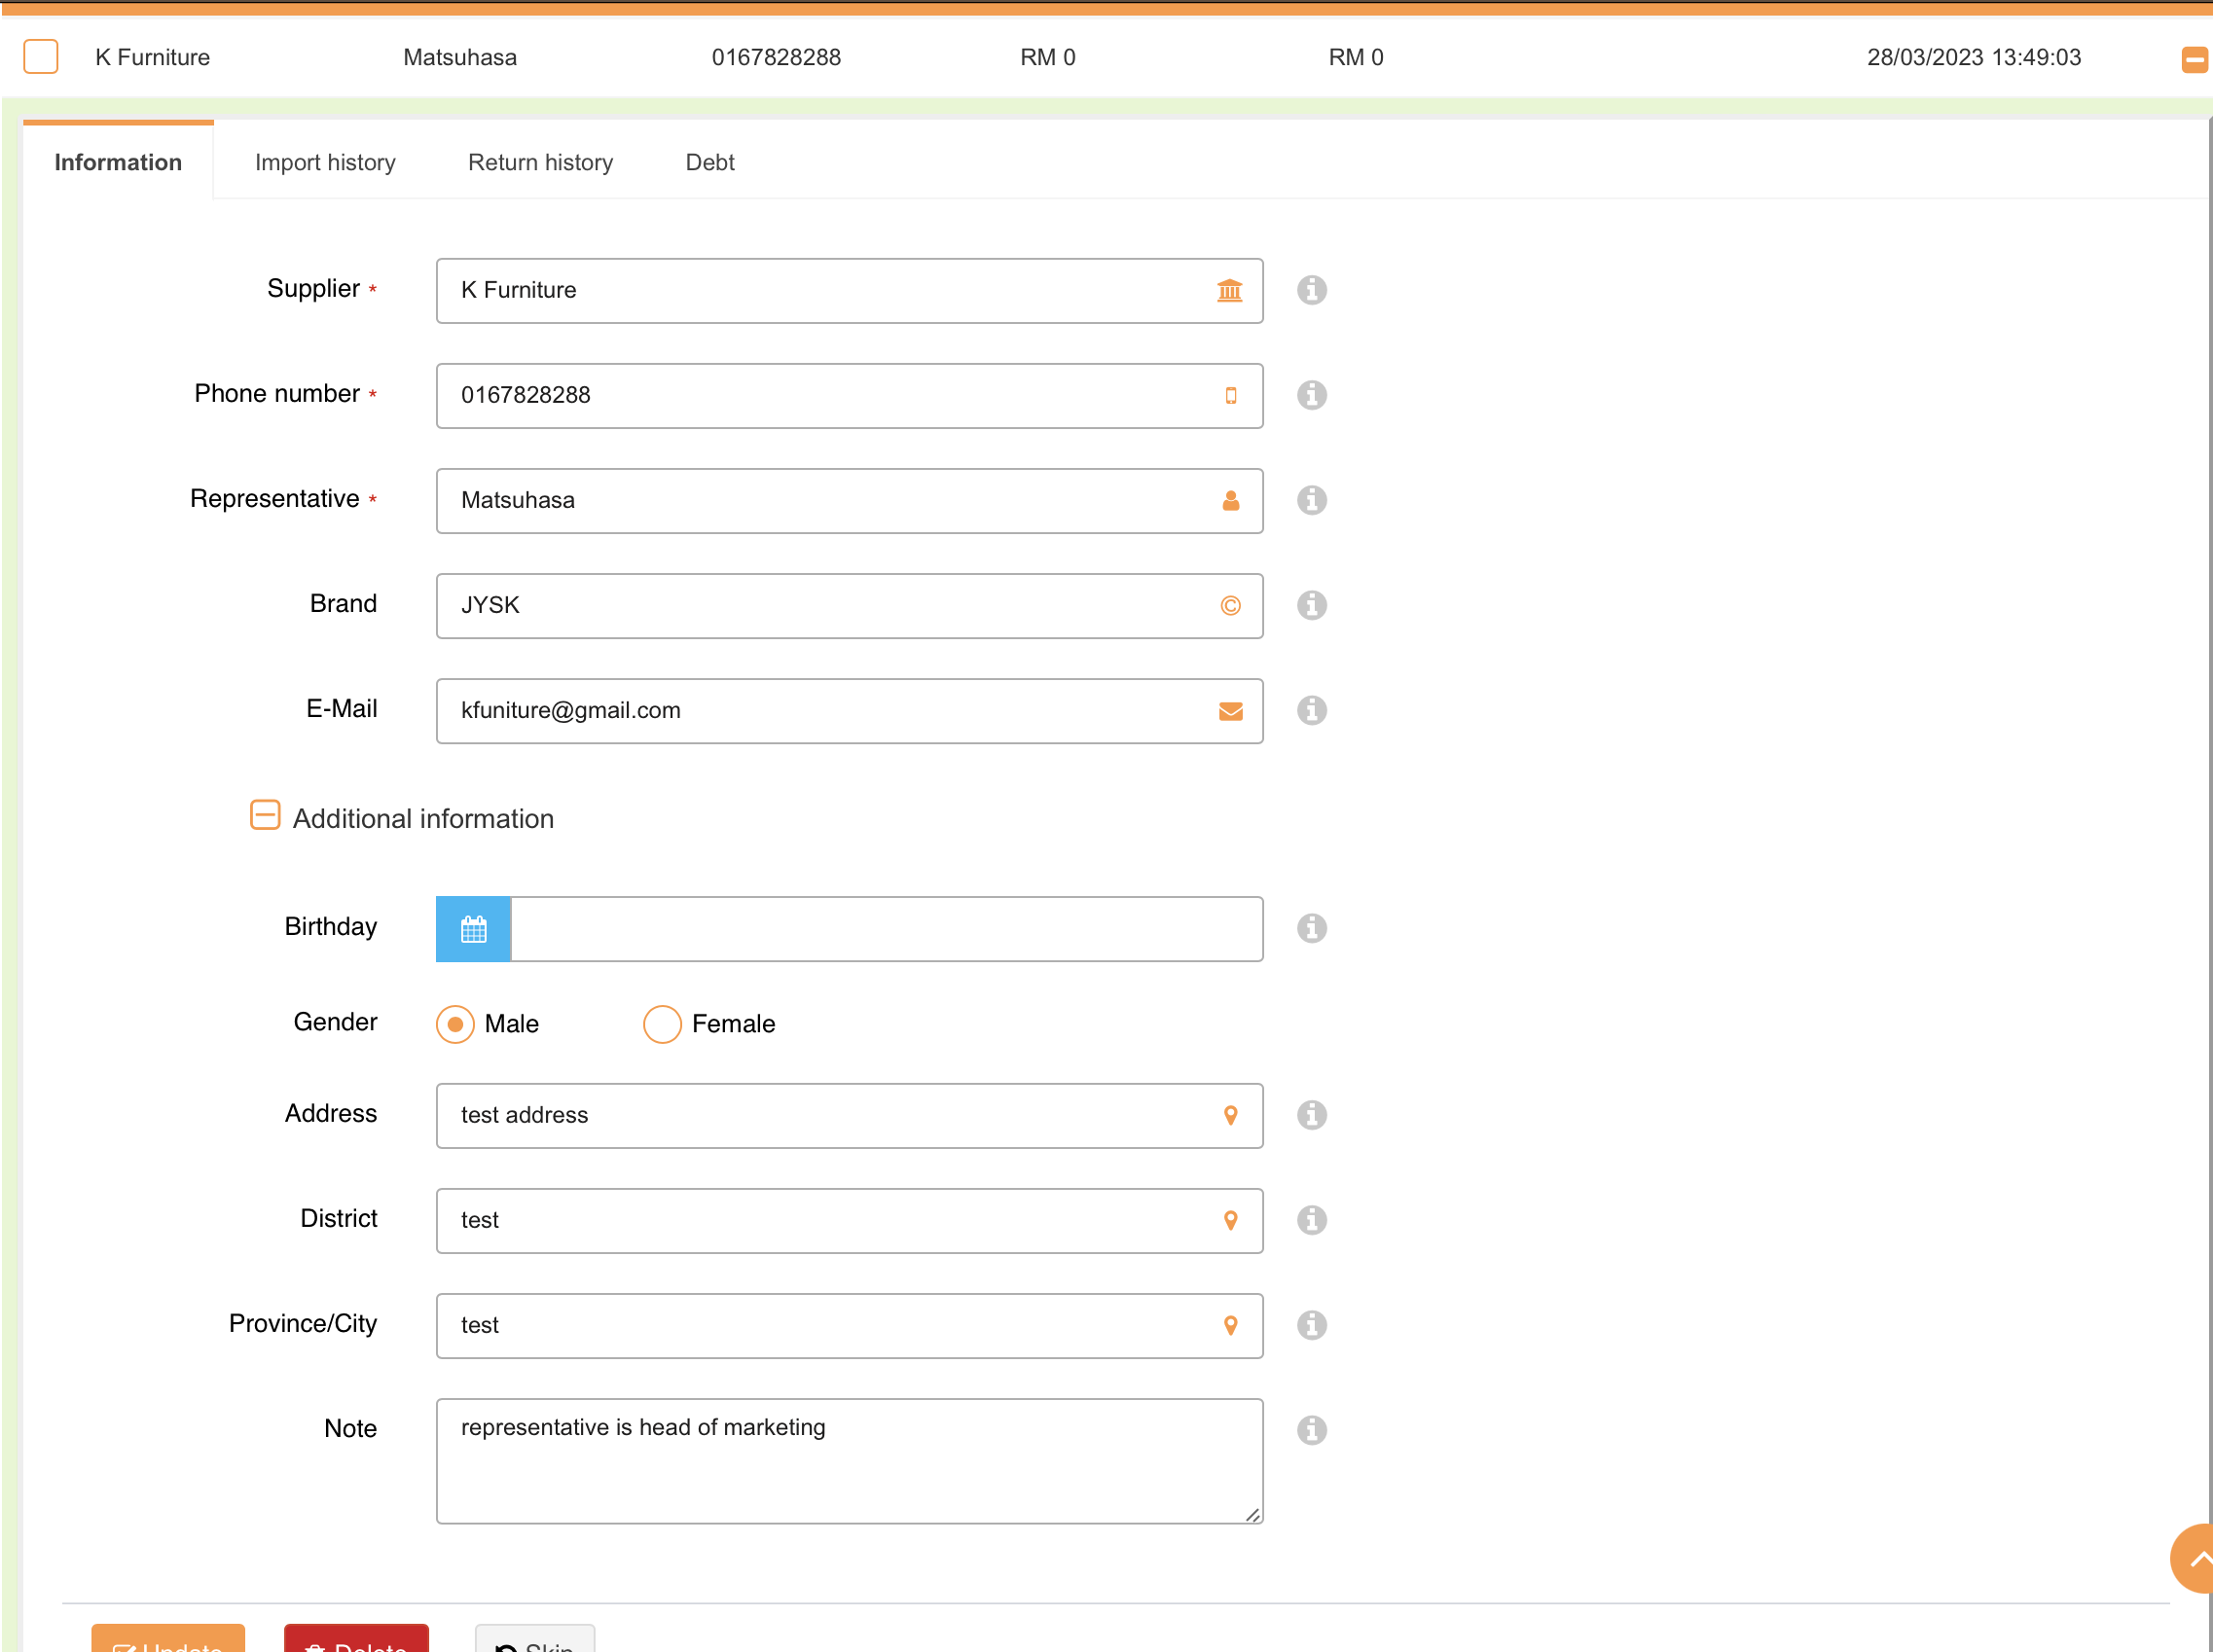Click the info icon next to Address

[1311, 1115]
